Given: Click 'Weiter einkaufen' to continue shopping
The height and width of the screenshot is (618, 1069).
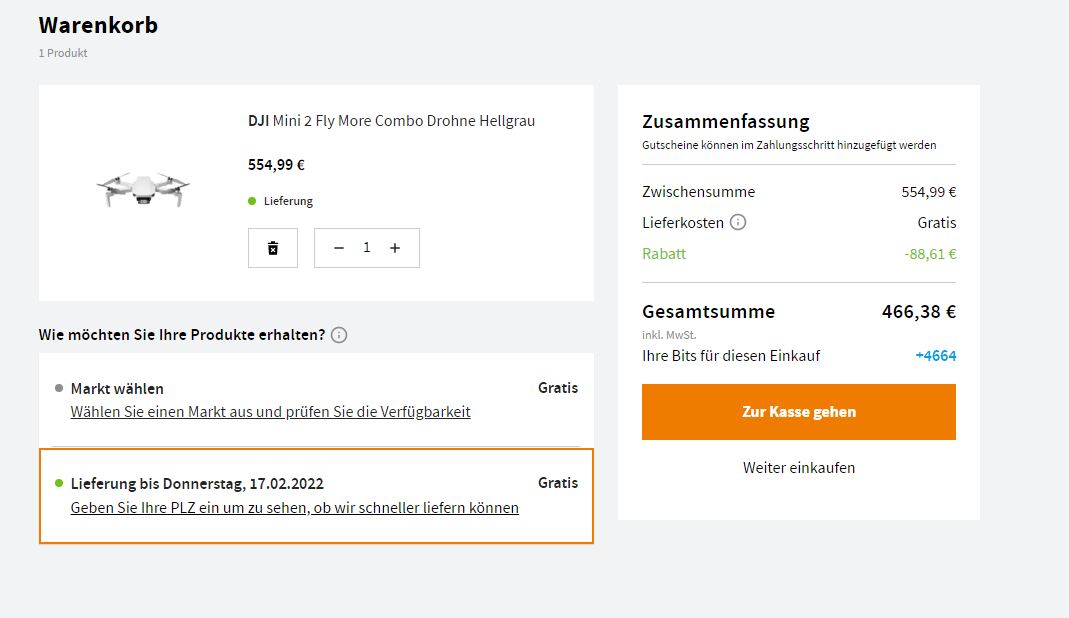Looking at the screenshot, I should (798, 468).
